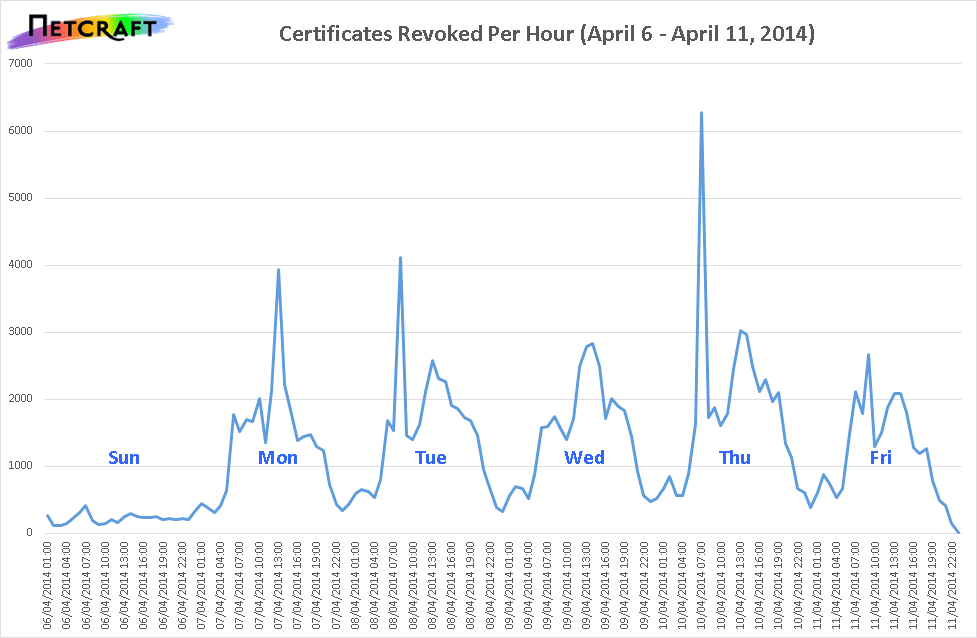Select the 1000 y-axis label
The image size is (977, 638).
coord(20,466)
